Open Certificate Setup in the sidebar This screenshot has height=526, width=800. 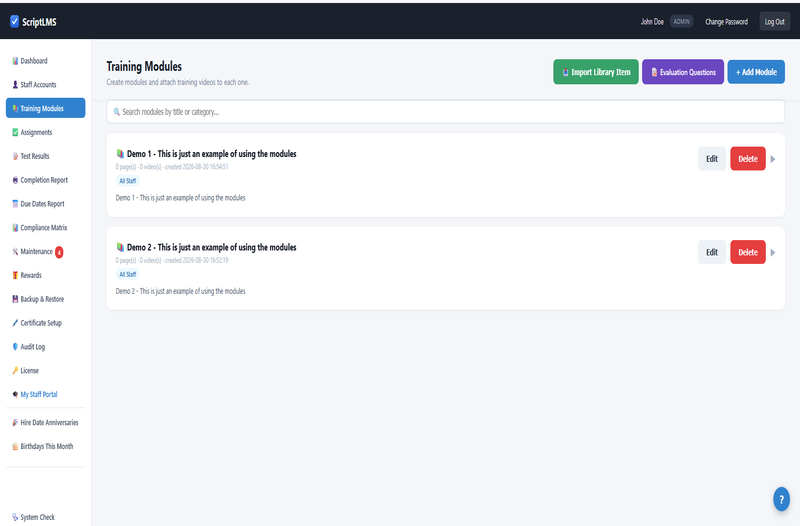[x=45, y=323]
